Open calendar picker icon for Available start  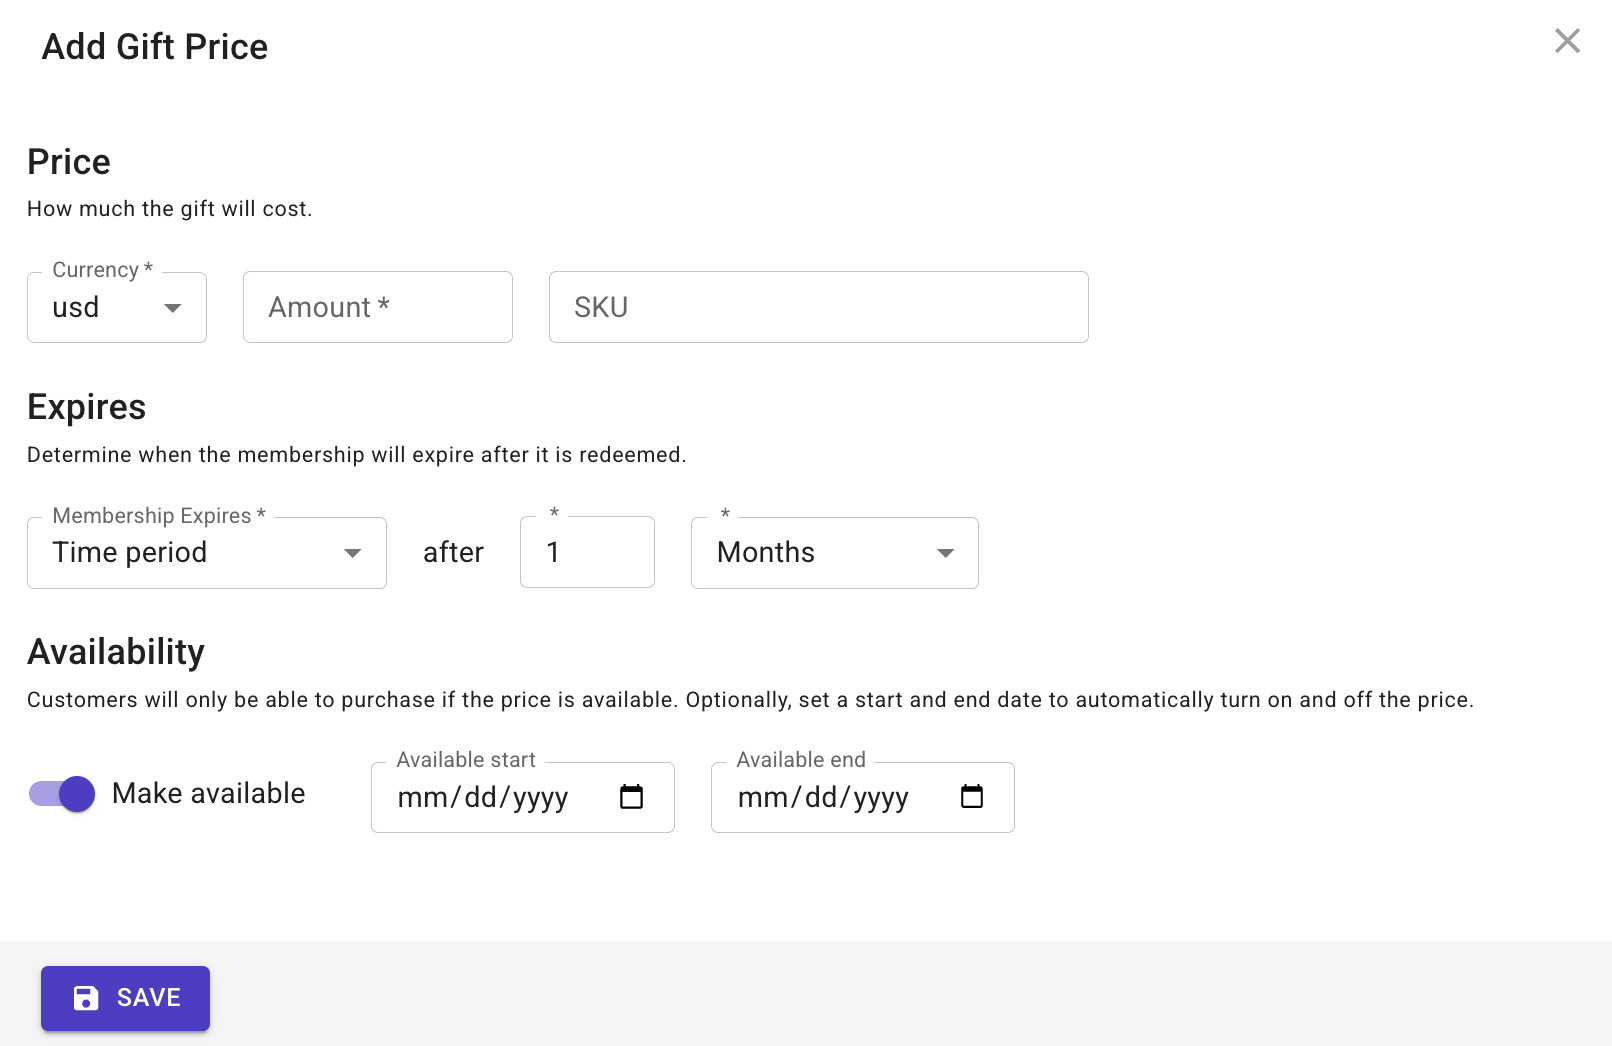click(x=631, y=797)
